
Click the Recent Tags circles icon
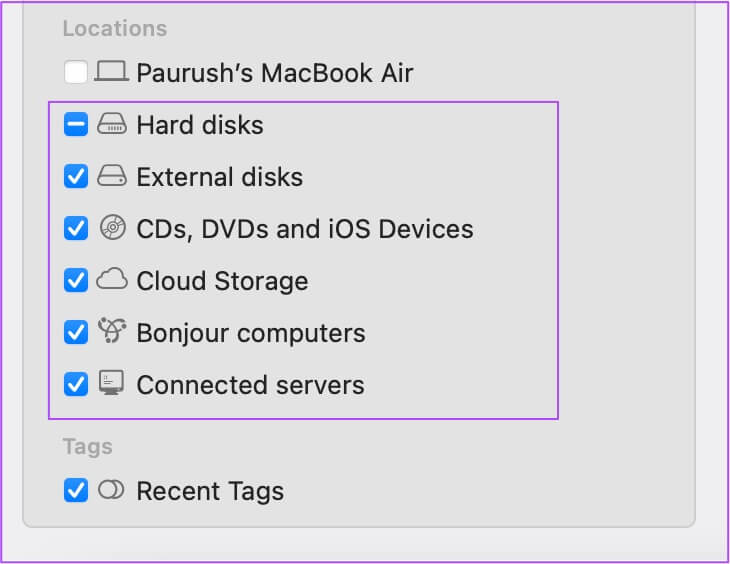coord(112,491)
